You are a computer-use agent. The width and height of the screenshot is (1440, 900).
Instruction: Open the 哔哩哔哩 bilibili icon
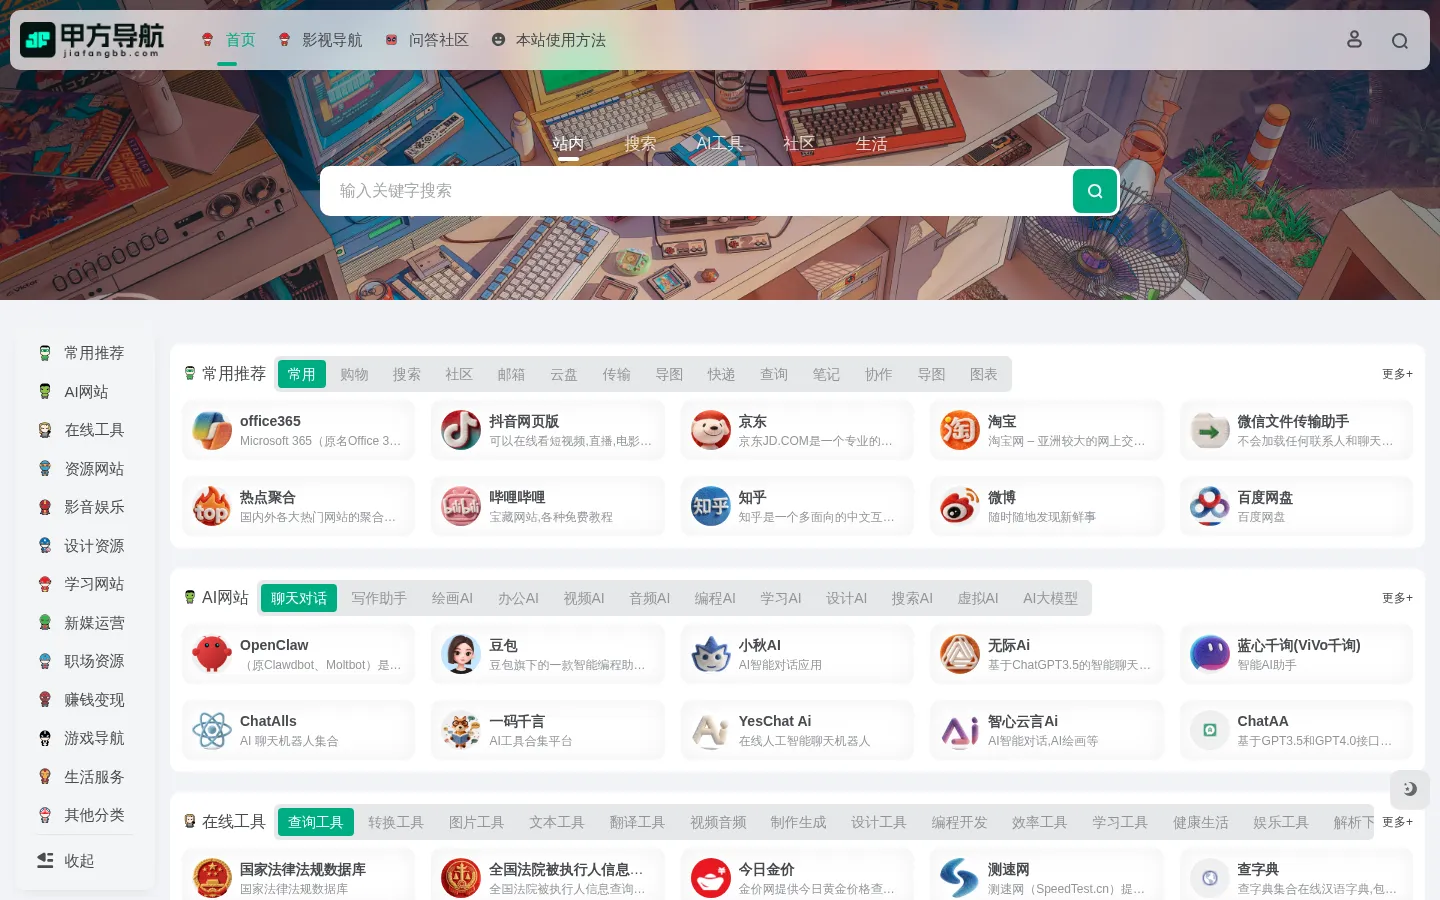click(x=461, y=507)
